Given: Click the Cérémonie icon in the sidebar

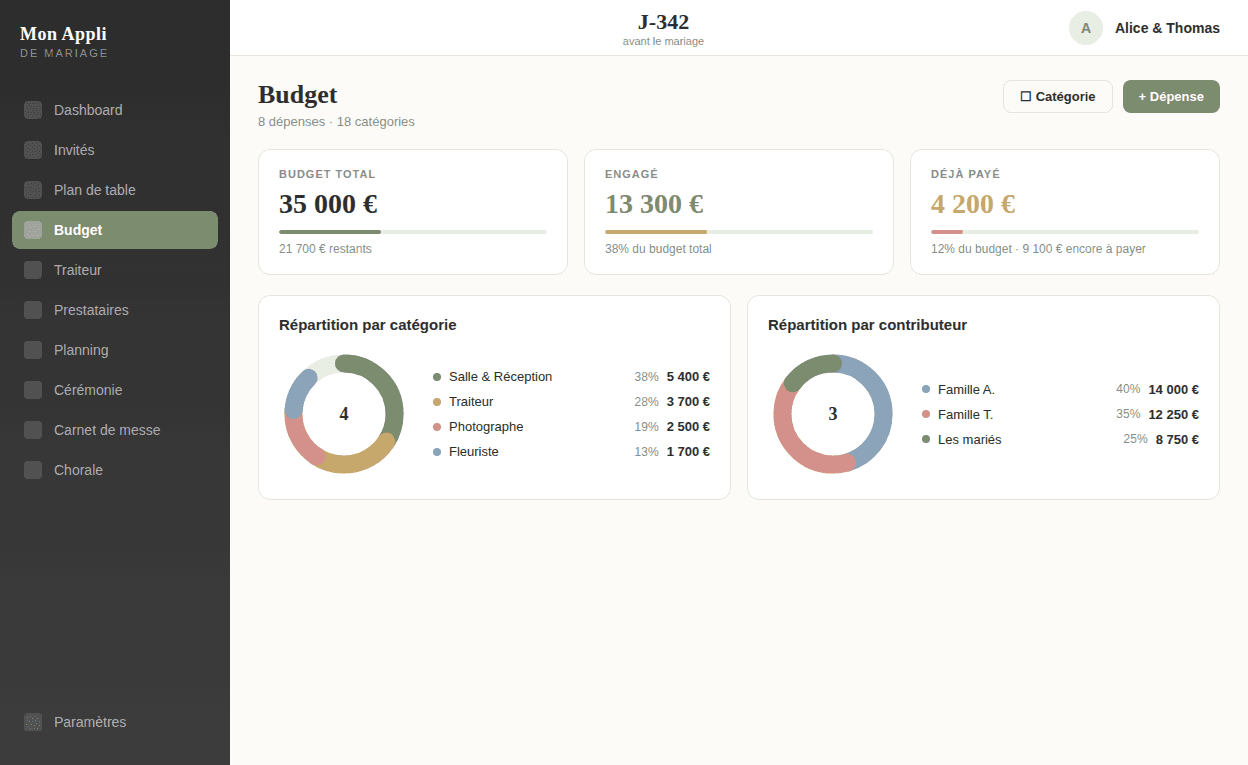Looking at the screenshot, I should [x=33, y=390].
